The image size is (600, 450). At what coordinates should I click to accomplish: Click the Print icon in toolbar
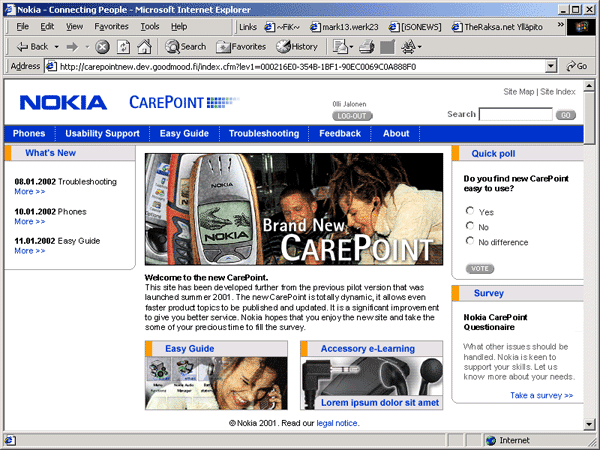[366, 46]
